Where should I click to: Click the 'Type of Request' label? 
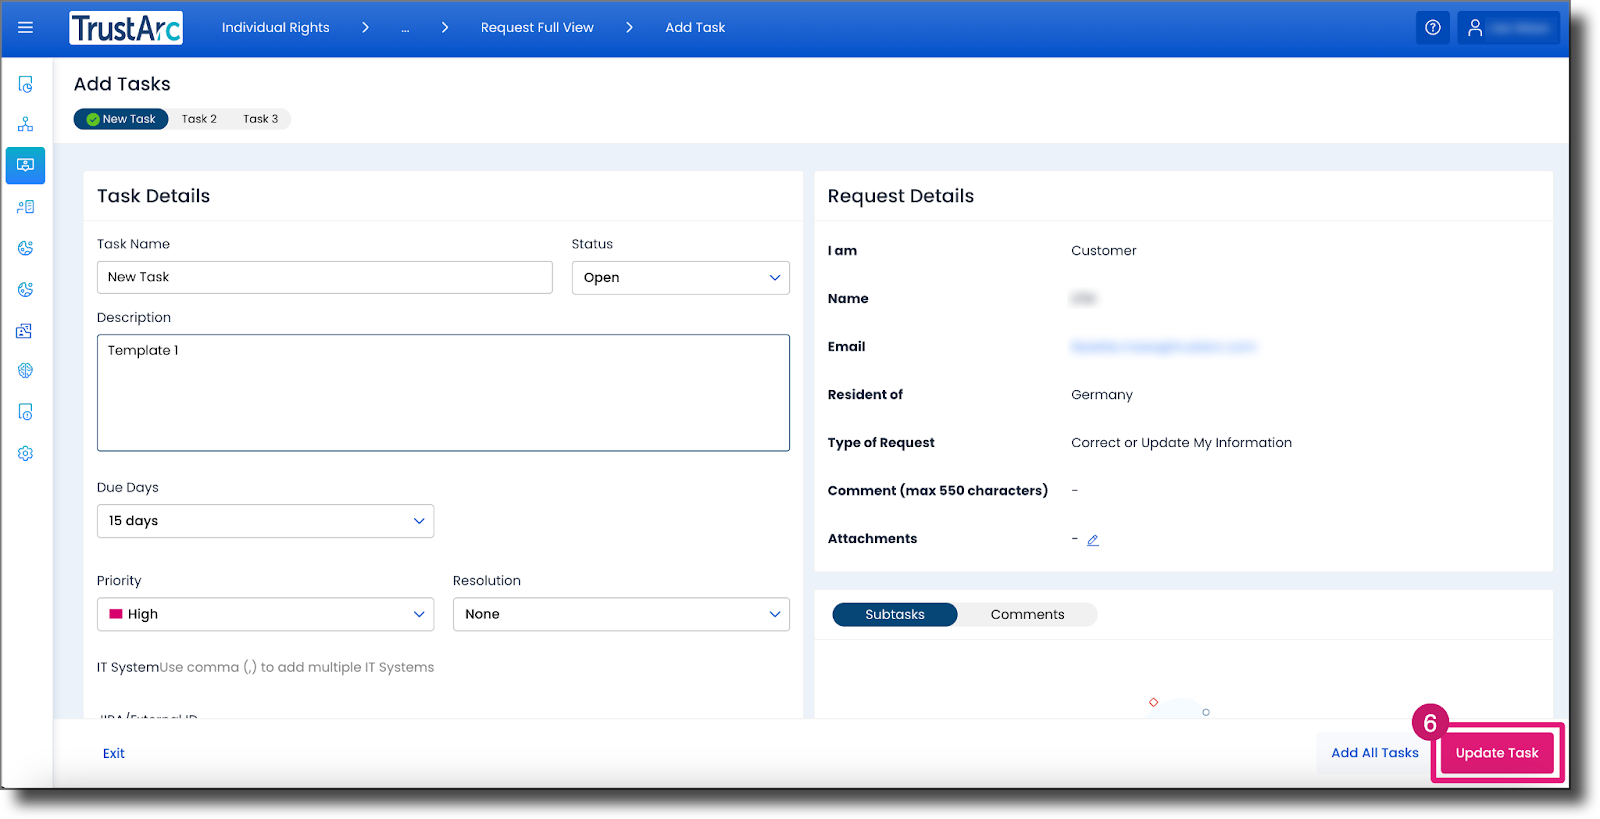point(881,443)
